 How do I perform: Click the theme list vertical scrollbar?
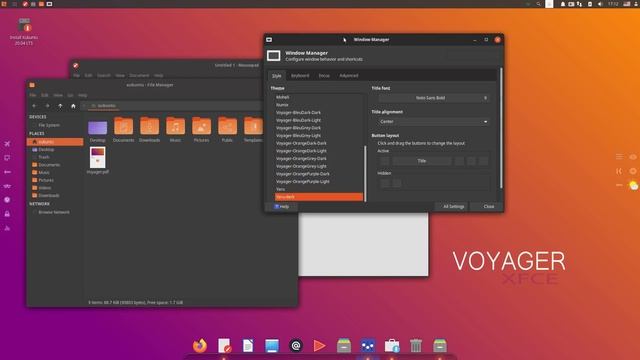click(x=365, y=173)
